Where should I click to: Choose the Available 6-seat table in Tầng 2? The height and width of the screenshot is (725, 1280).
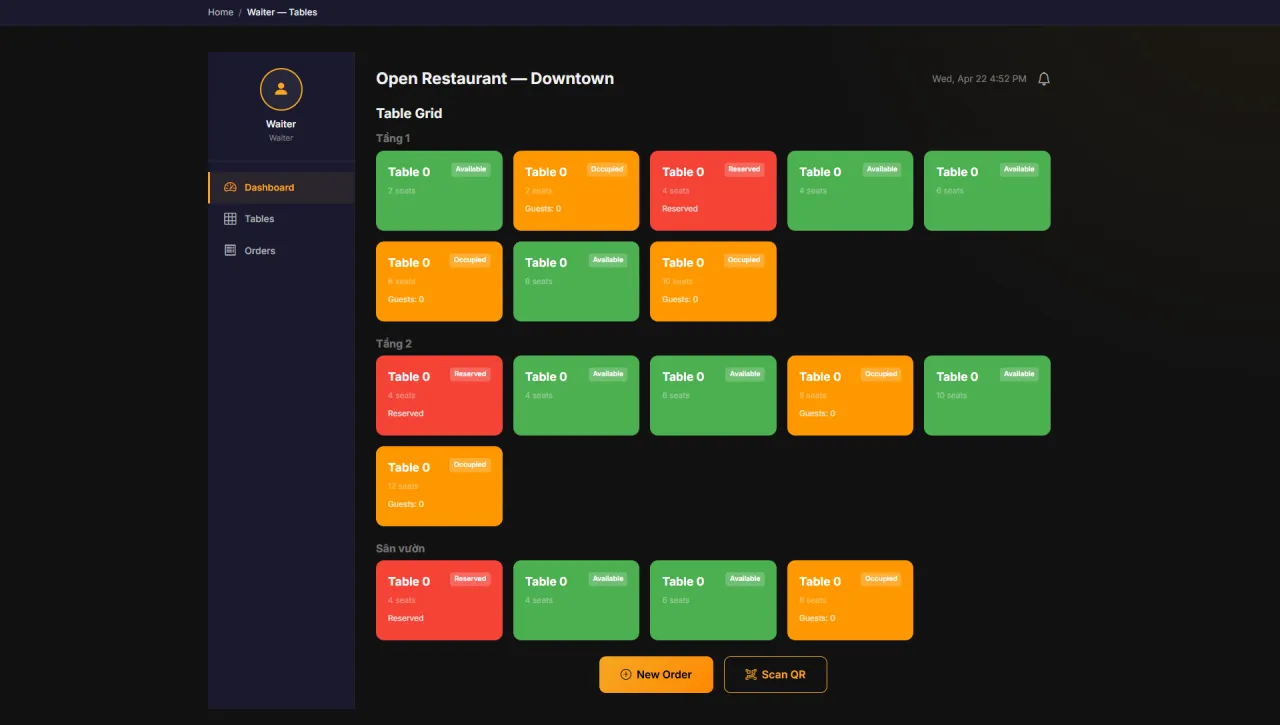pos(713,395)
